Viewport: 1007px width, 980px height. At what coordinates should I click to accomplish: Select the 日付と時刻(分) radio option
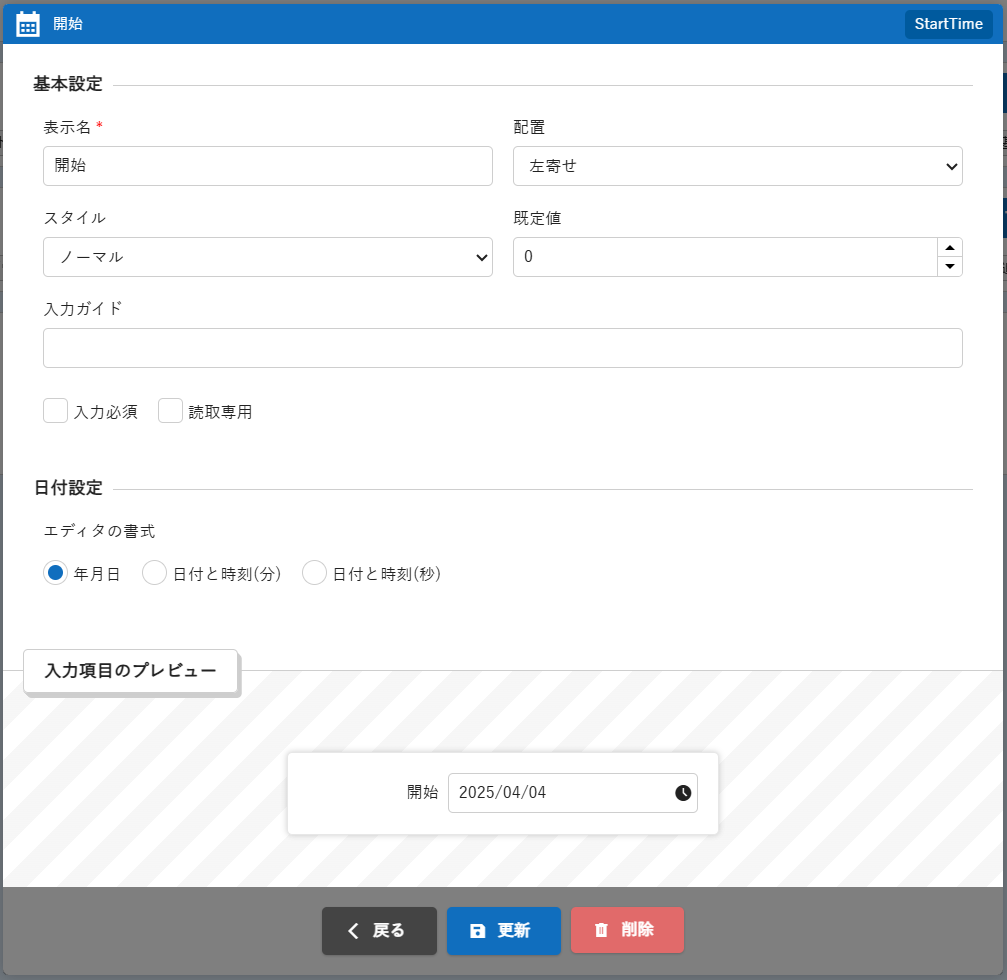(154, 573)
